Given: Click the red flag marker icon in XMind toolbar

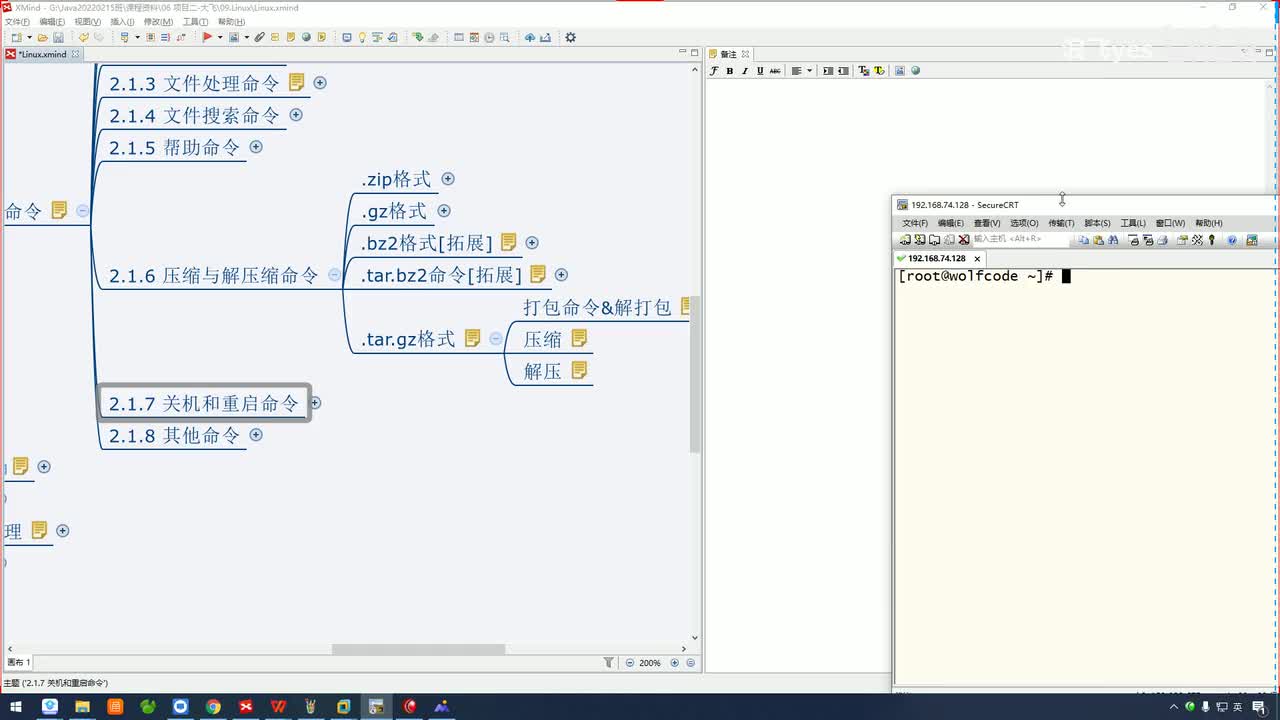Looking at the screenshot, I should (207, 37).
